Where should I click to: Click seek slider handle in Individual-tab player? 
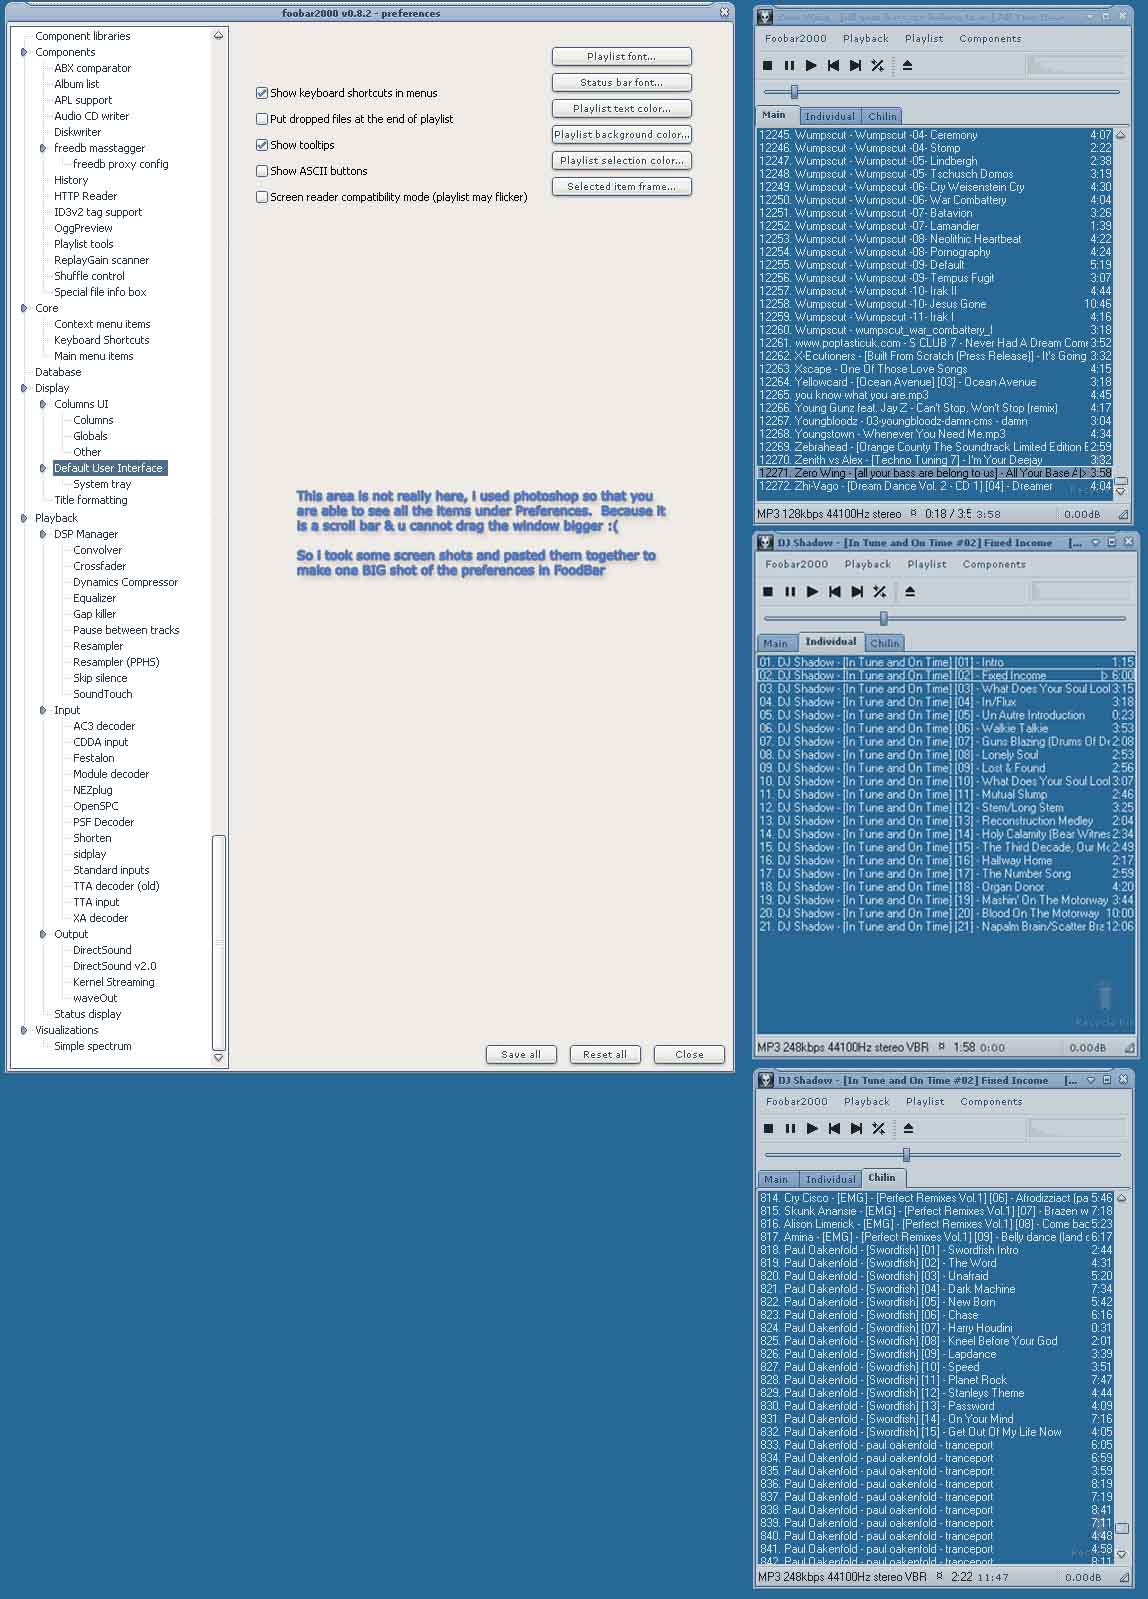(884, 618)
